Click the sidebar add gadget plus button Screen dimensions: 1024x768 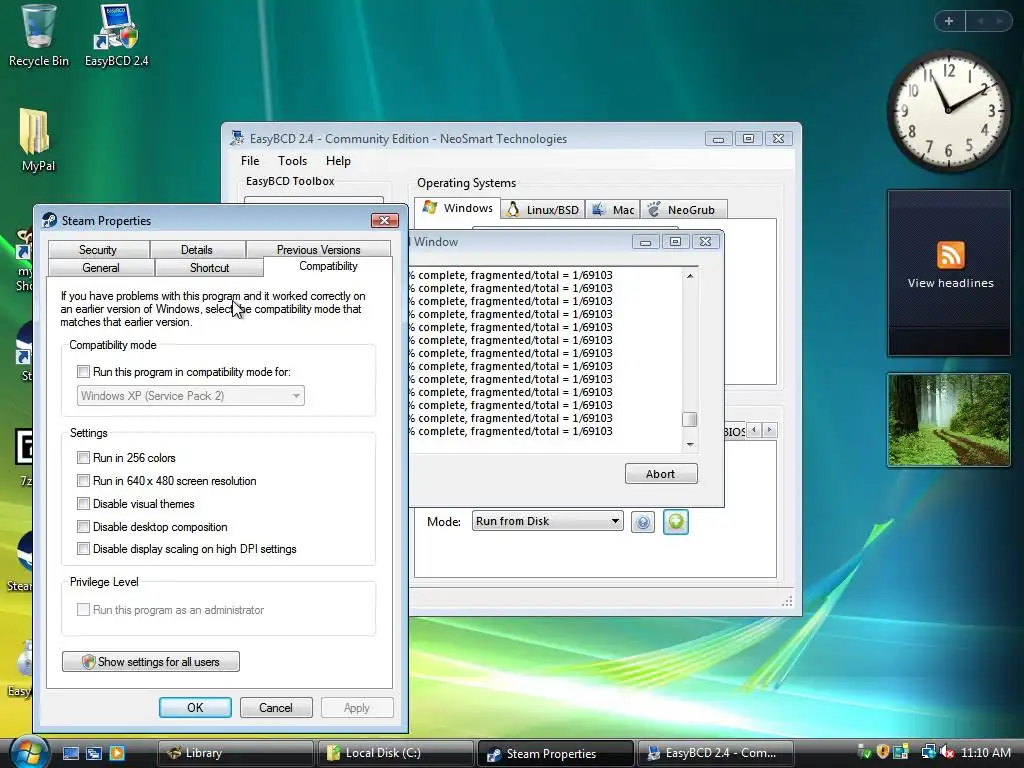point(949,22)
